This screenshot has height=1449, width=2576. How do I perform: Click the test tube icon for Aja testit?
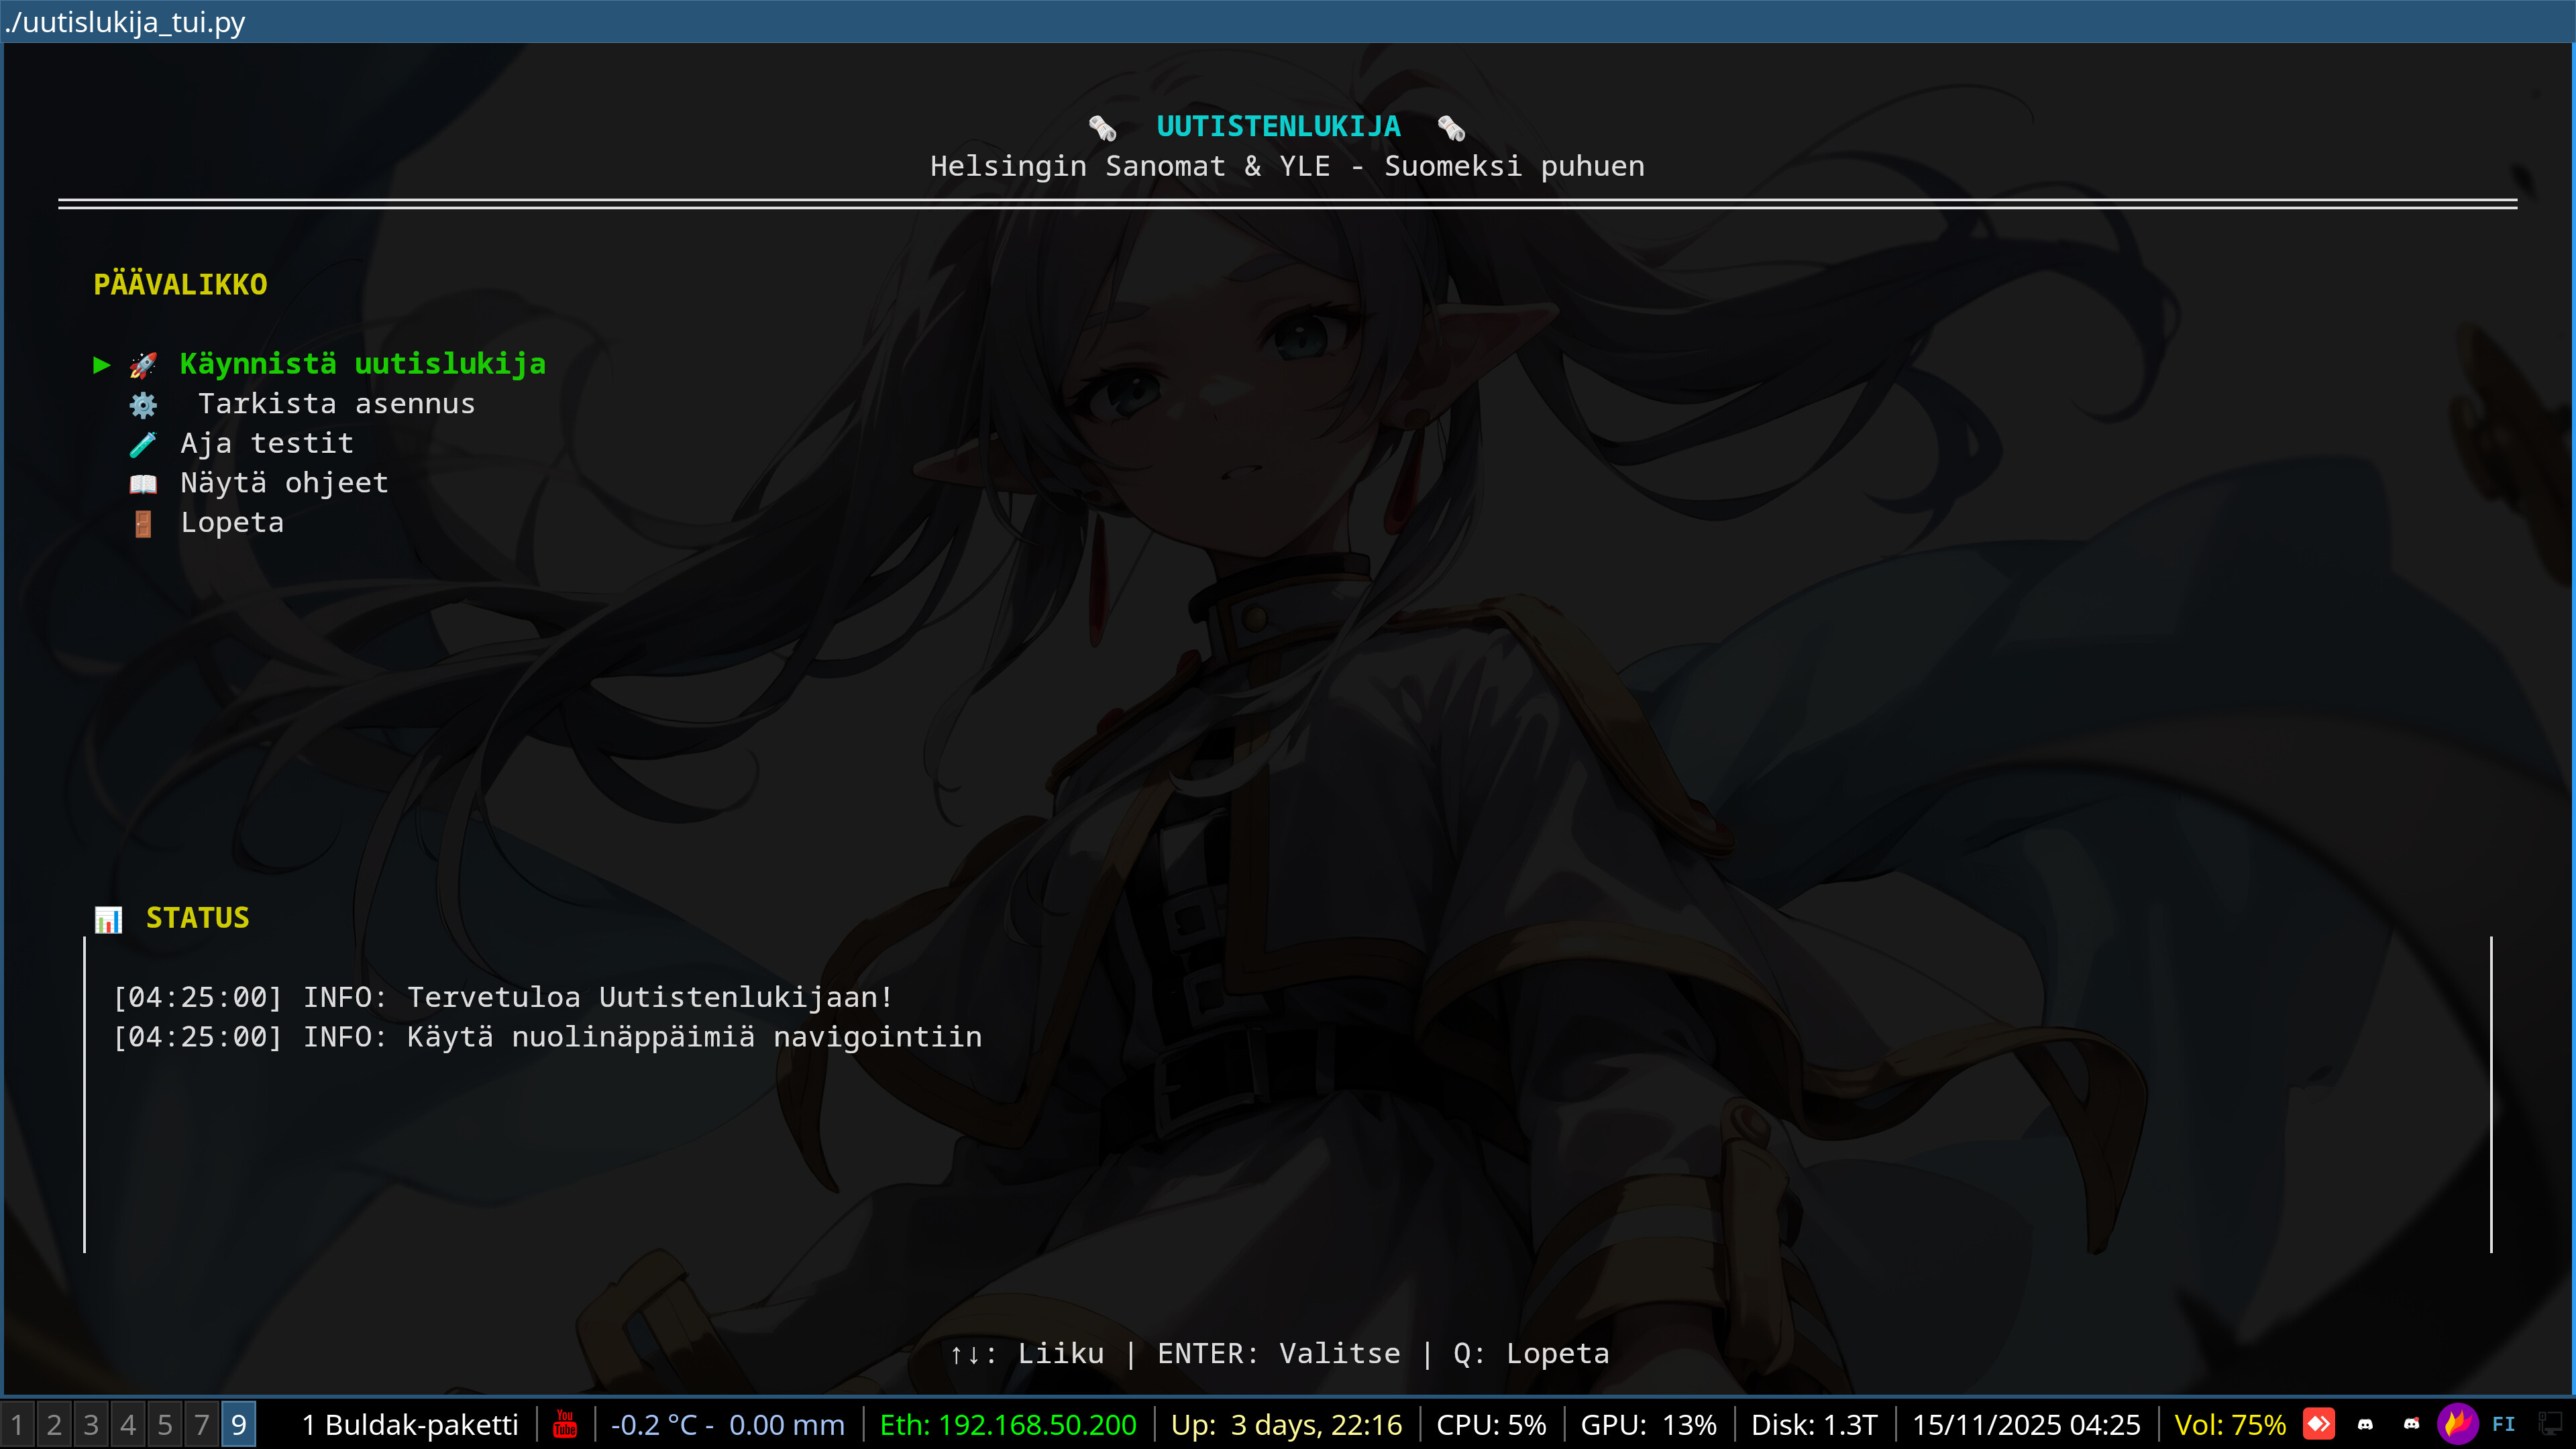pos(143,444)
